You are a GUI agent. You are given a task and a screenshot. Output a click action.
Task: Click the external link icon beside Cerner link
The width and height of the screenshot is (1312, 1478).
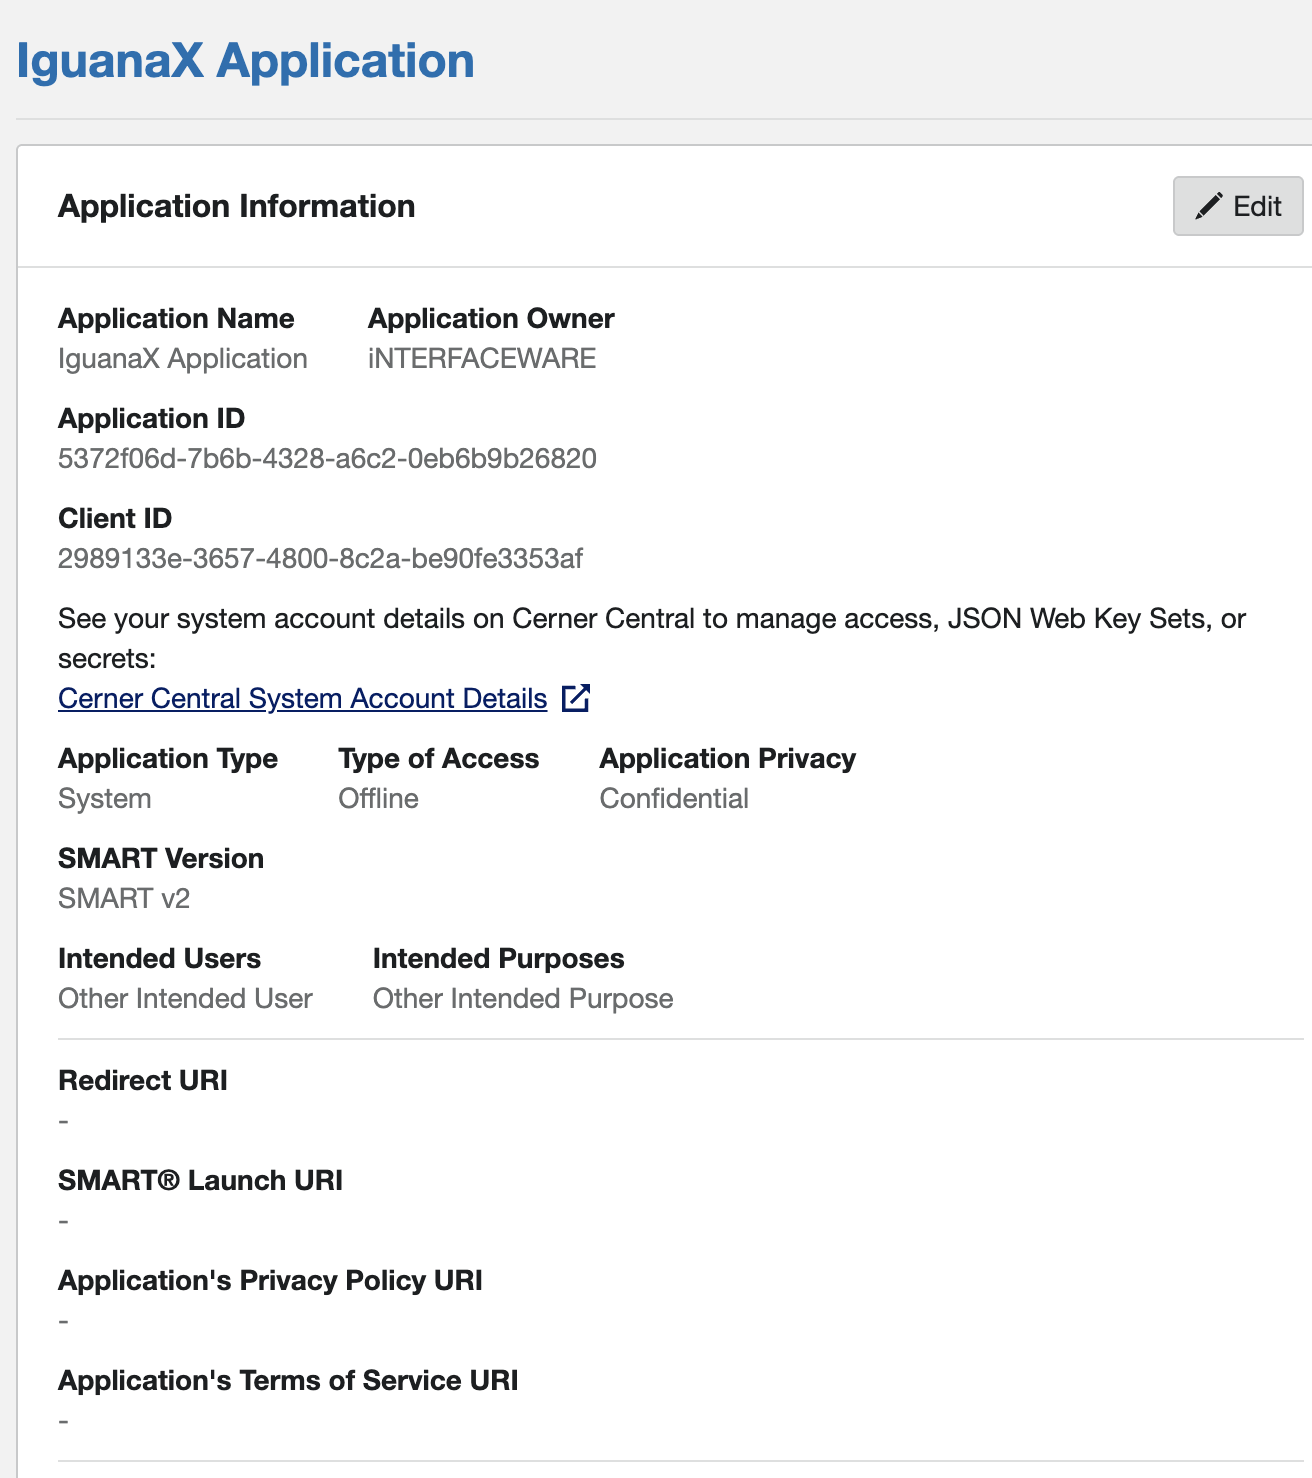[x=576, y=698]
